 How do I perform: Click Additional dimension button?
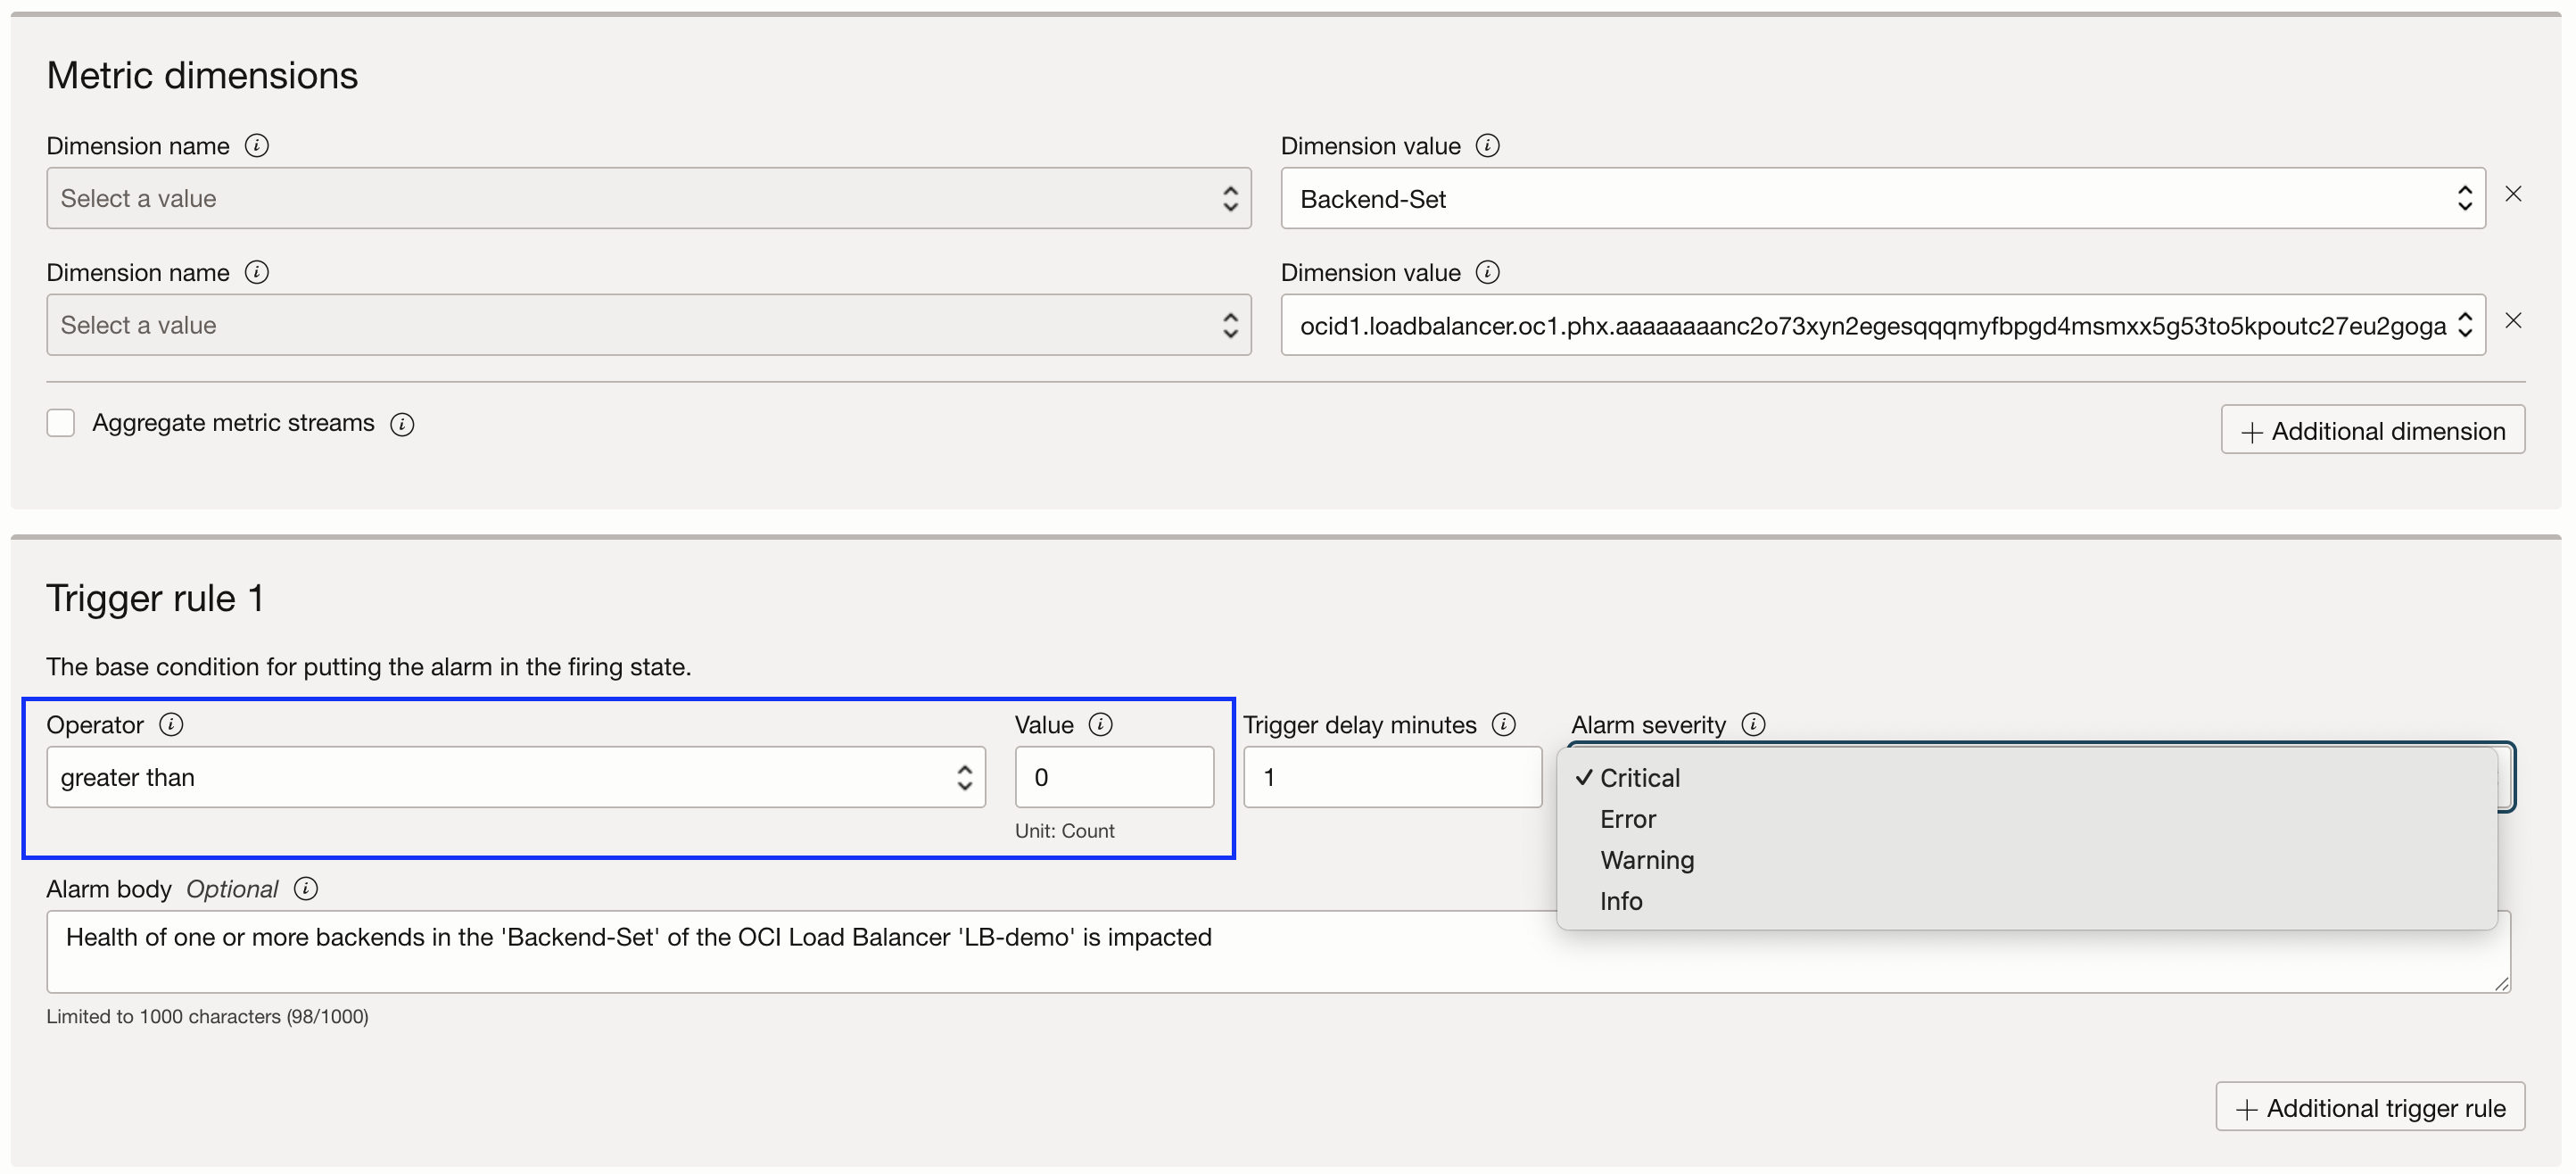tap(2372, 431)
